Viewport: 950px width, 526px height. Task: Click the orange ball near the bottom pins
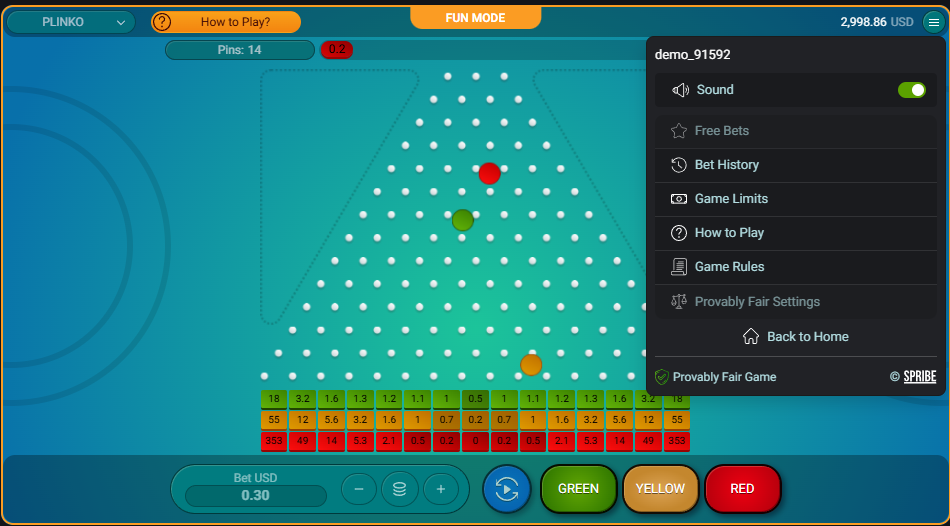(x=531, y=365)
